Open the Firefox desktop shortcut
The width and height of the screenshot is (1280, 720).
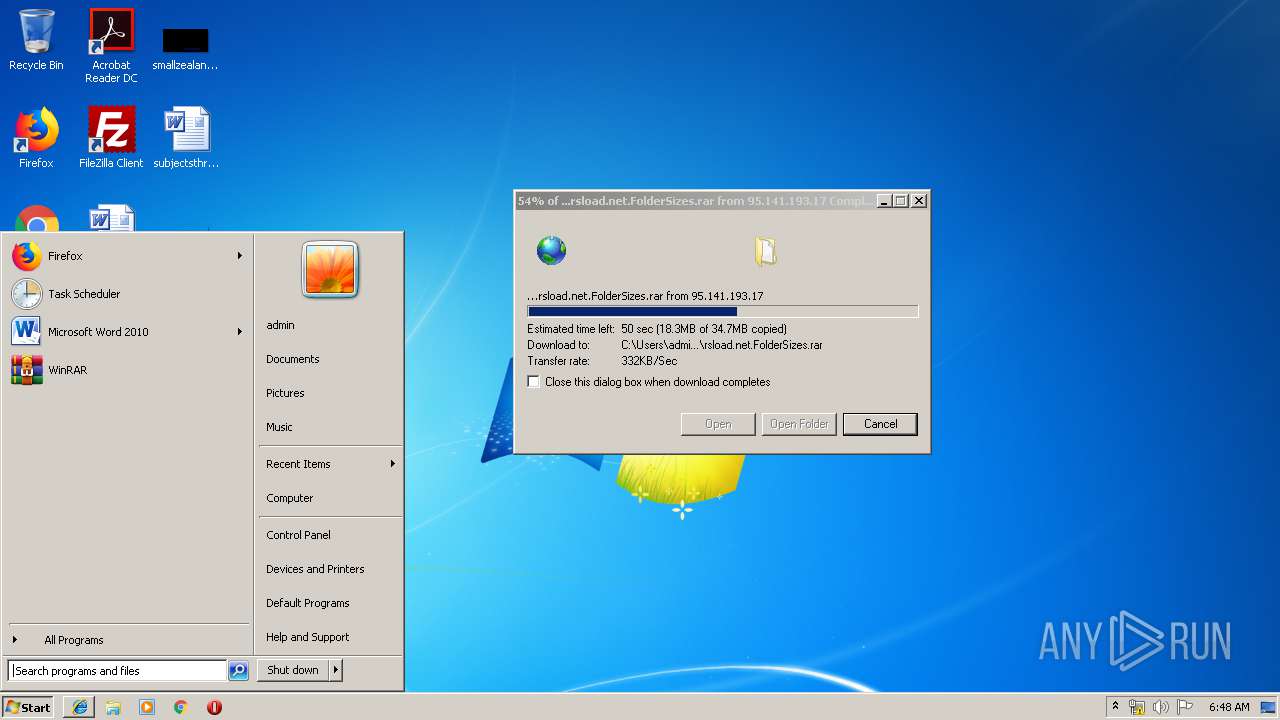point(36,138)
